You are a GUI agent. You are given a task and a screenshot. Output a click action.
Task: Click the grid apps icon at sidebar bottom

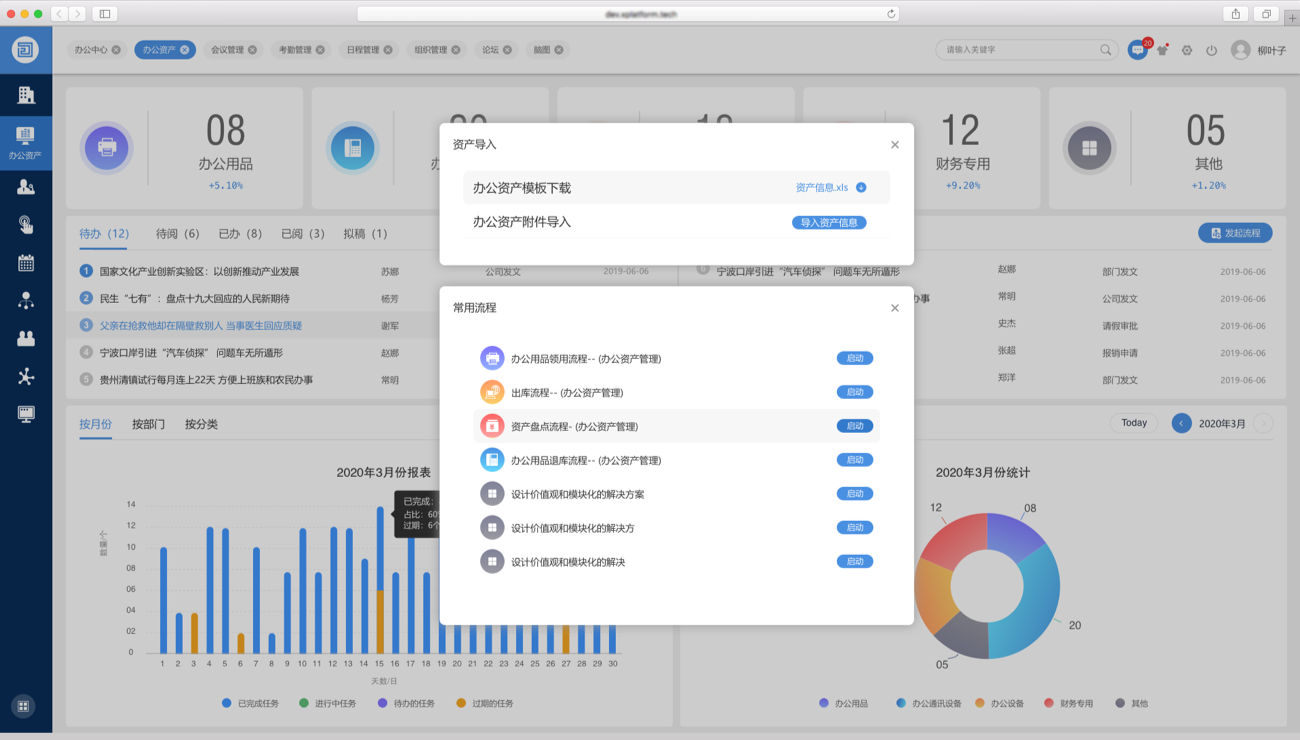click(24, 706)
